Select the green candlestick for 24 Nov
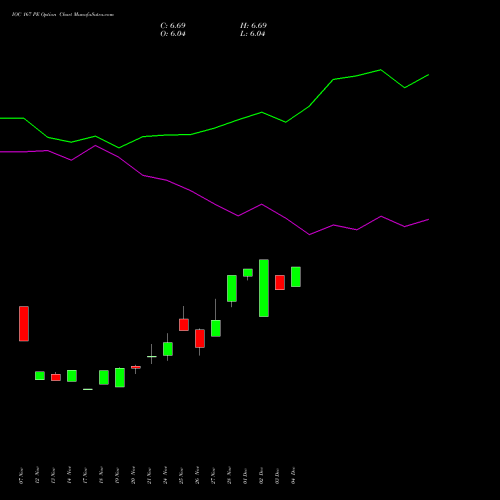500x500 pixels. (168, 349)
